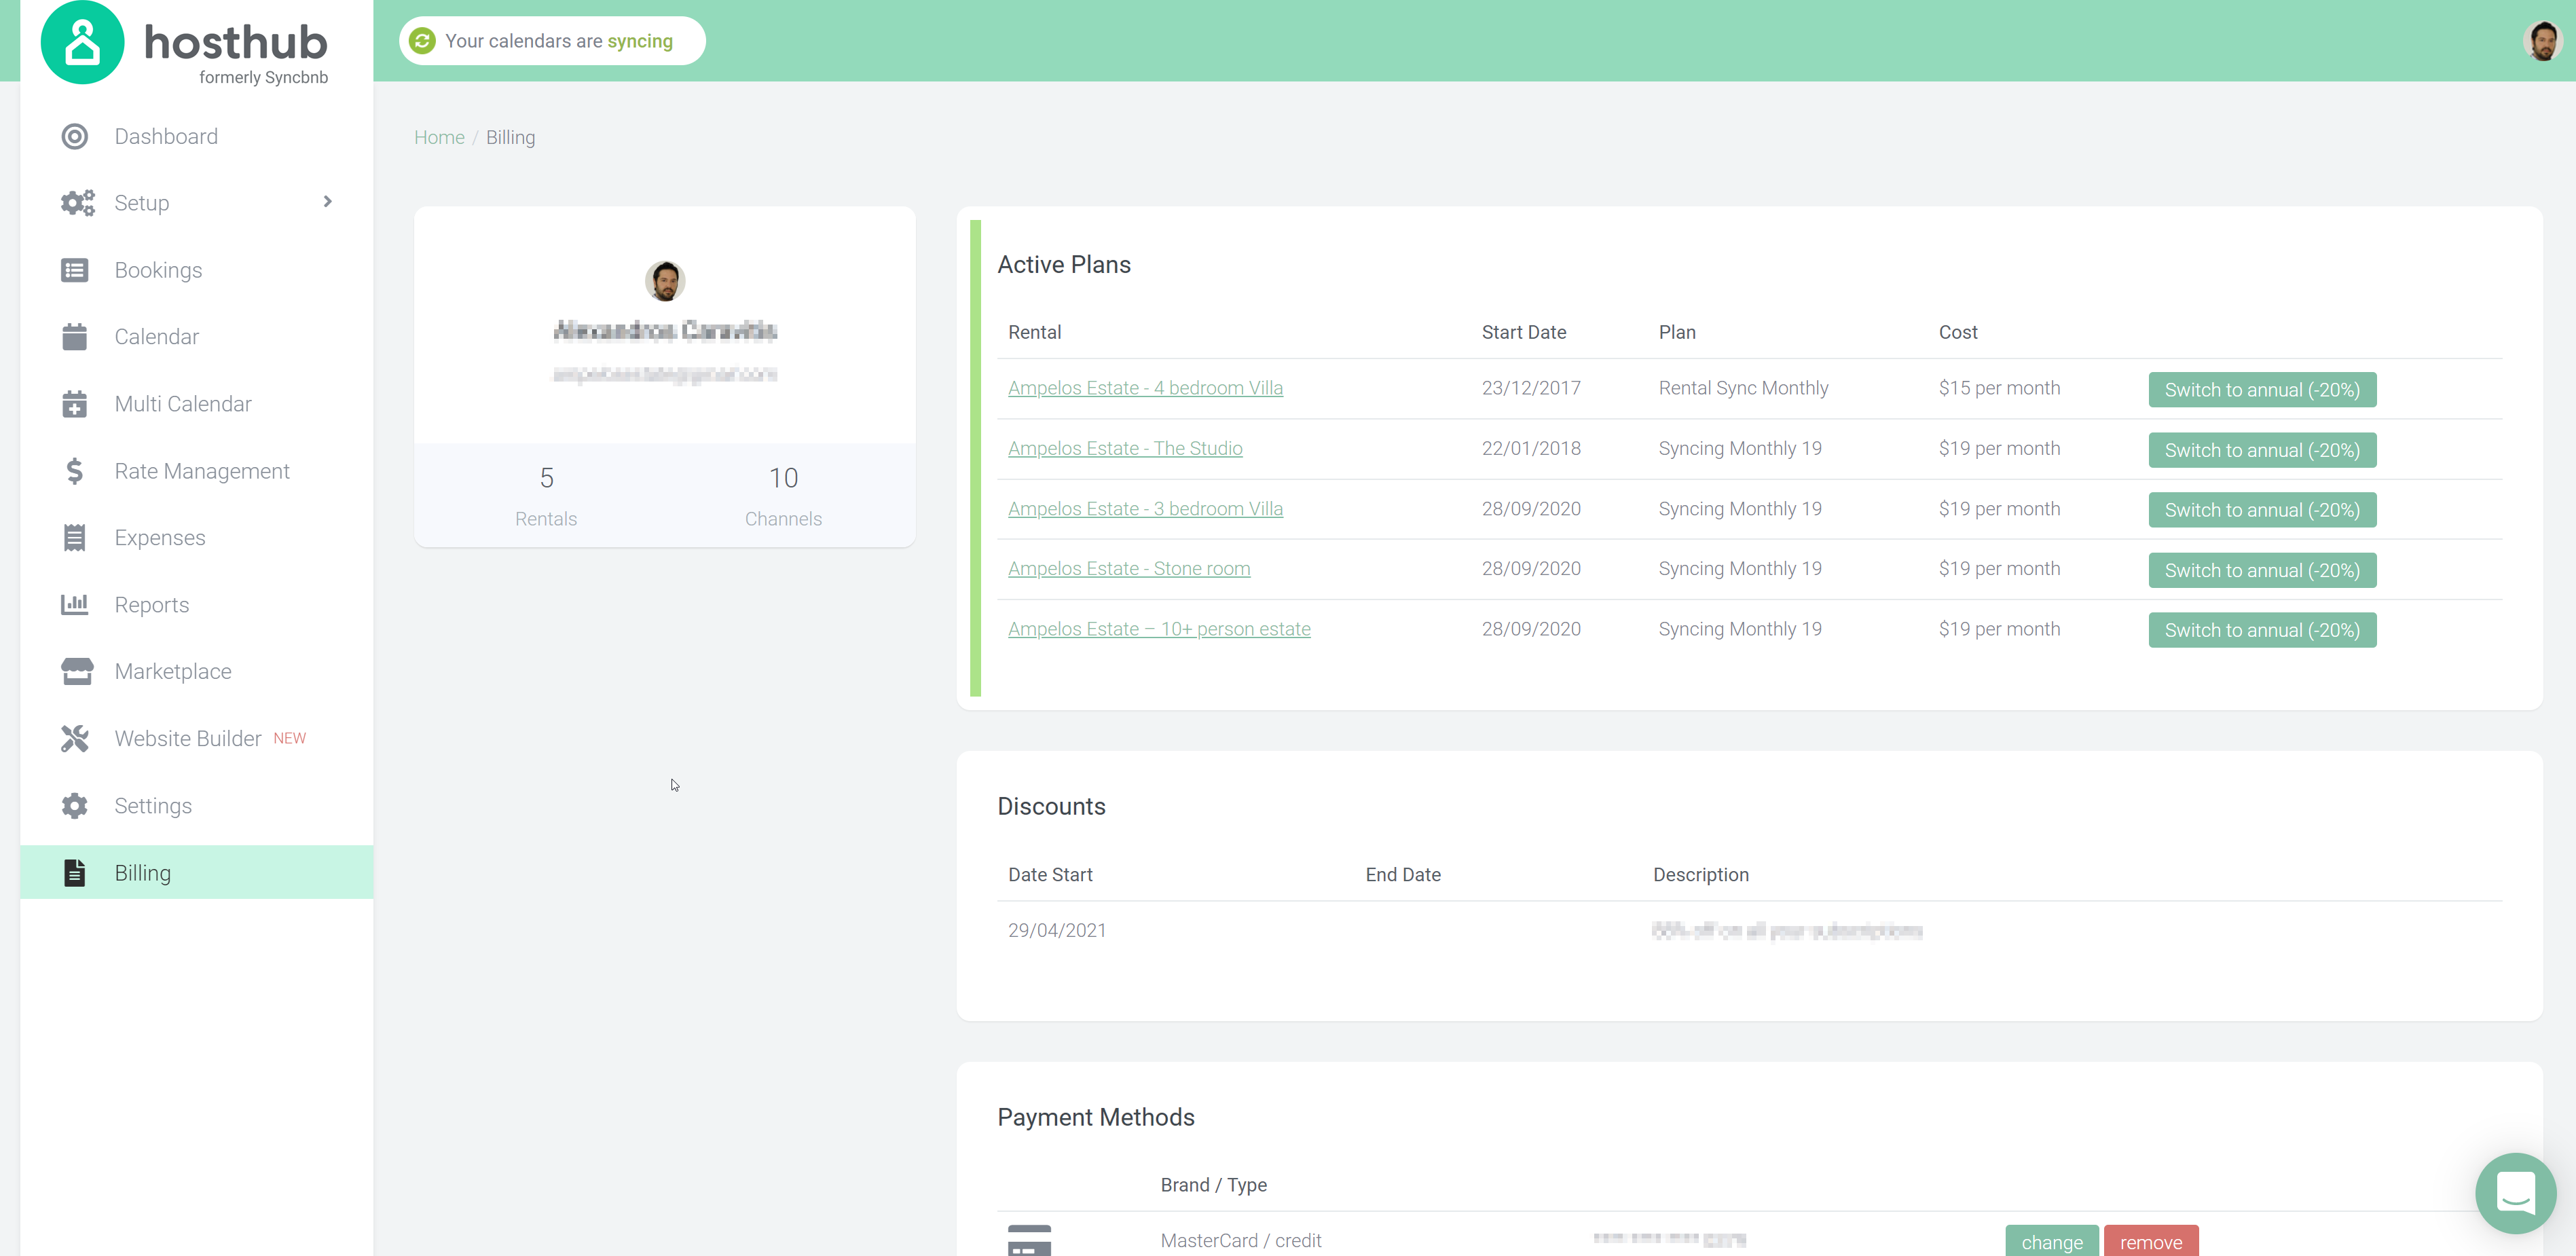Click the Rental Sync Monthly plan cell
Viewport: 2576px width, 1256px height.
point(1743,388)
